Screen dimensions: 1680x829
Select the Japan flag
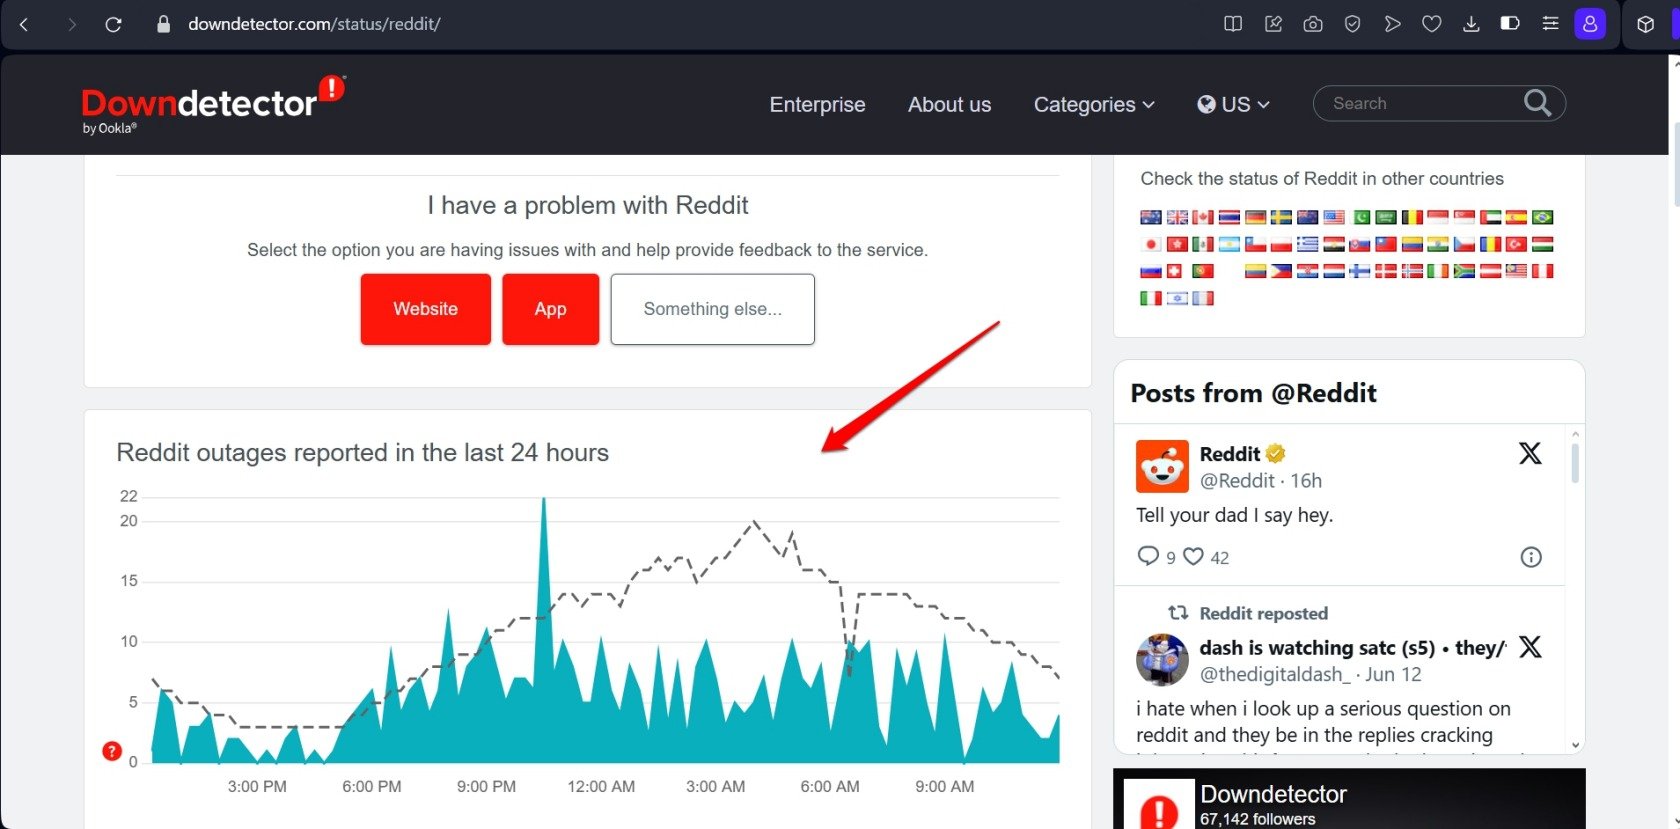[x=1151, y=244]
